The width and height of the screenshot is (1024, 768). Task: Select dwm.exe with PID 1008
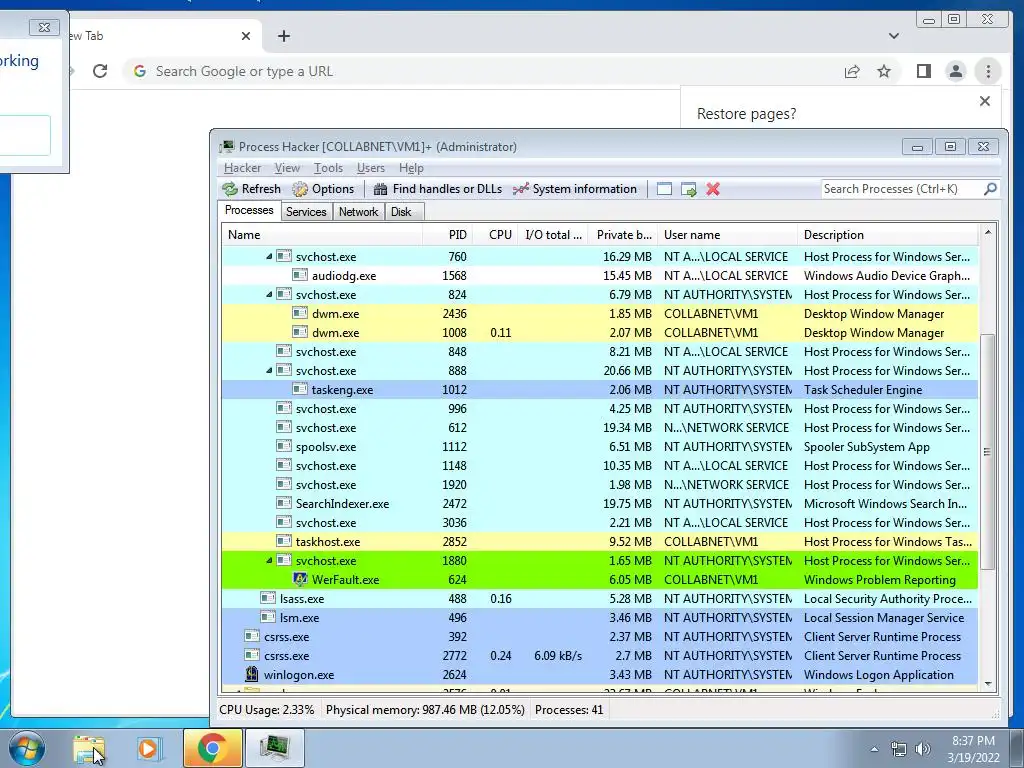pyautogui.click(x=600, y=332)
